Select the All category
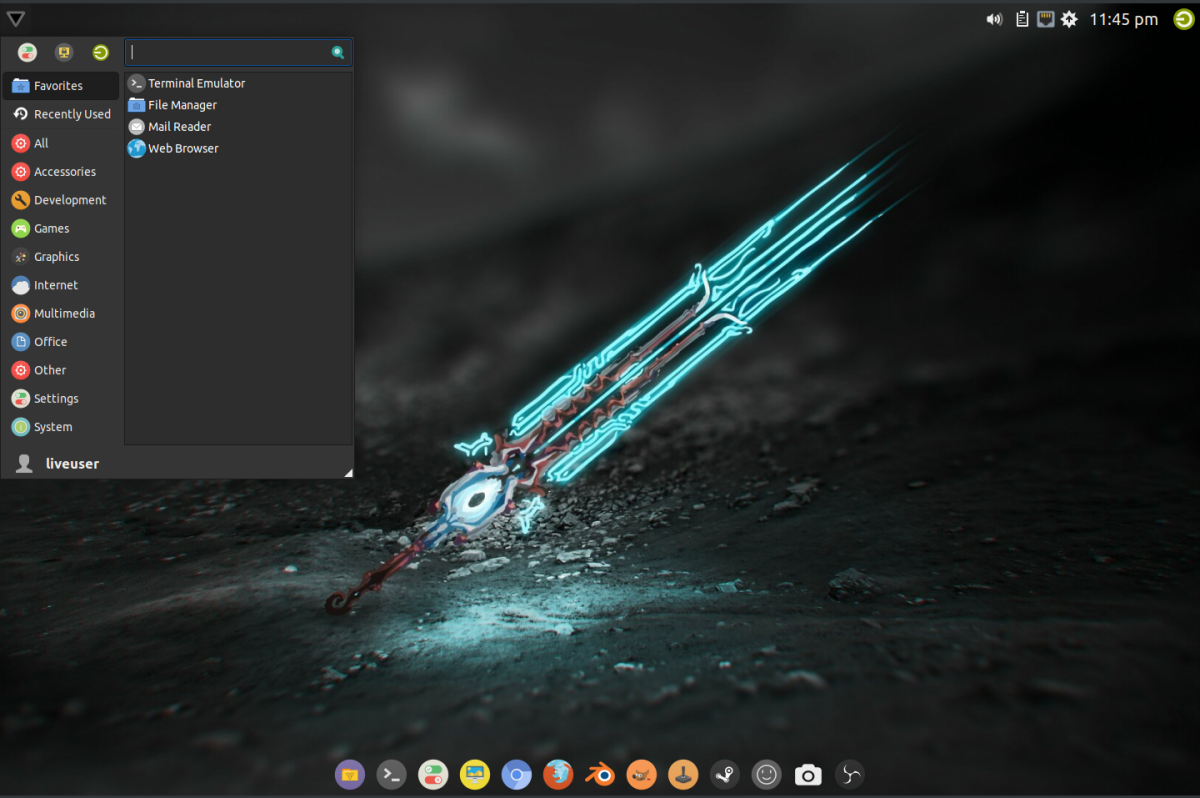 pos(61,143)
